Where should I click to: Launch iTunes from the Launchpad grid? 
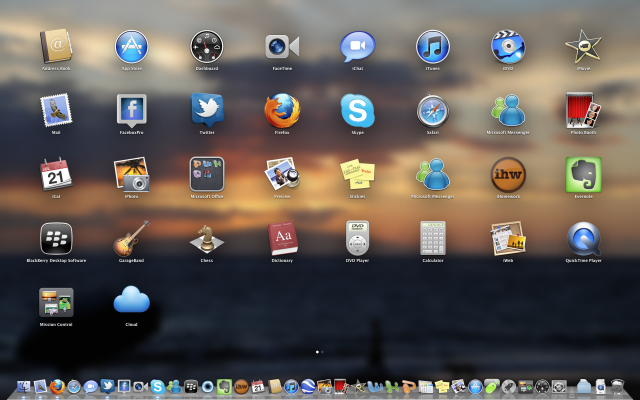point(433,47)
